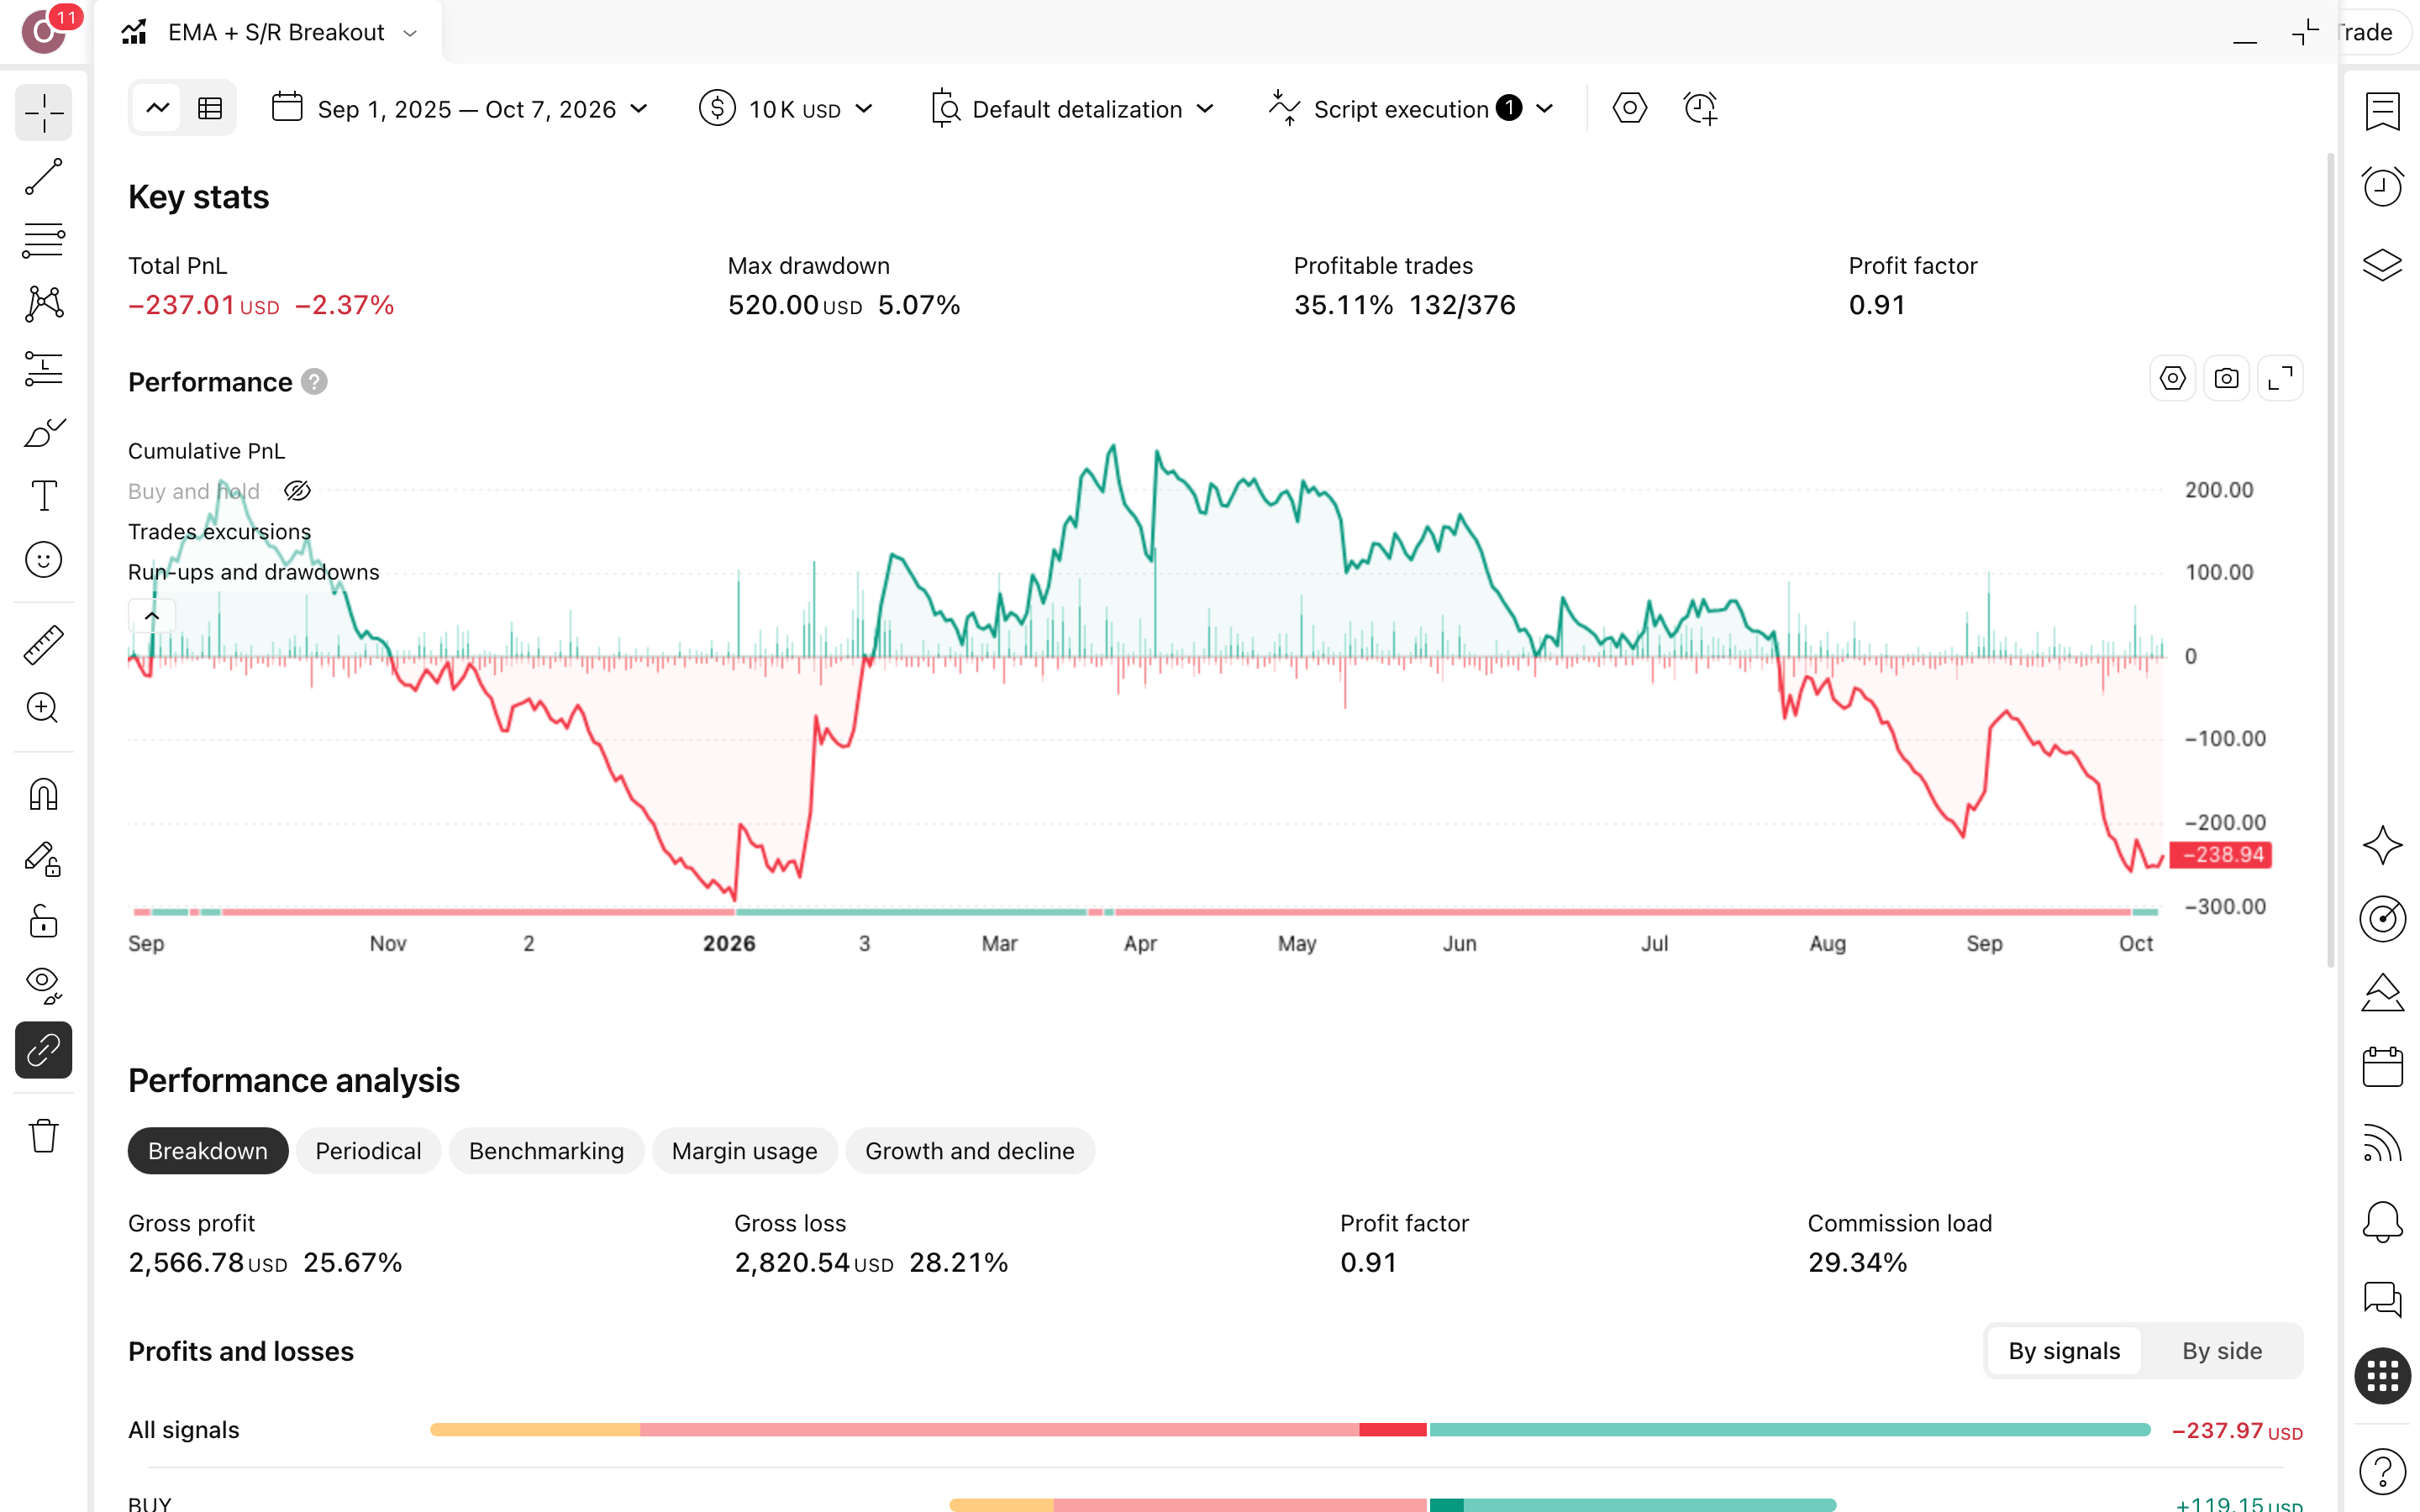Expand the 10K USD capital dropdown
This screenshot has height=1512, width=2420.
(787, 109)
